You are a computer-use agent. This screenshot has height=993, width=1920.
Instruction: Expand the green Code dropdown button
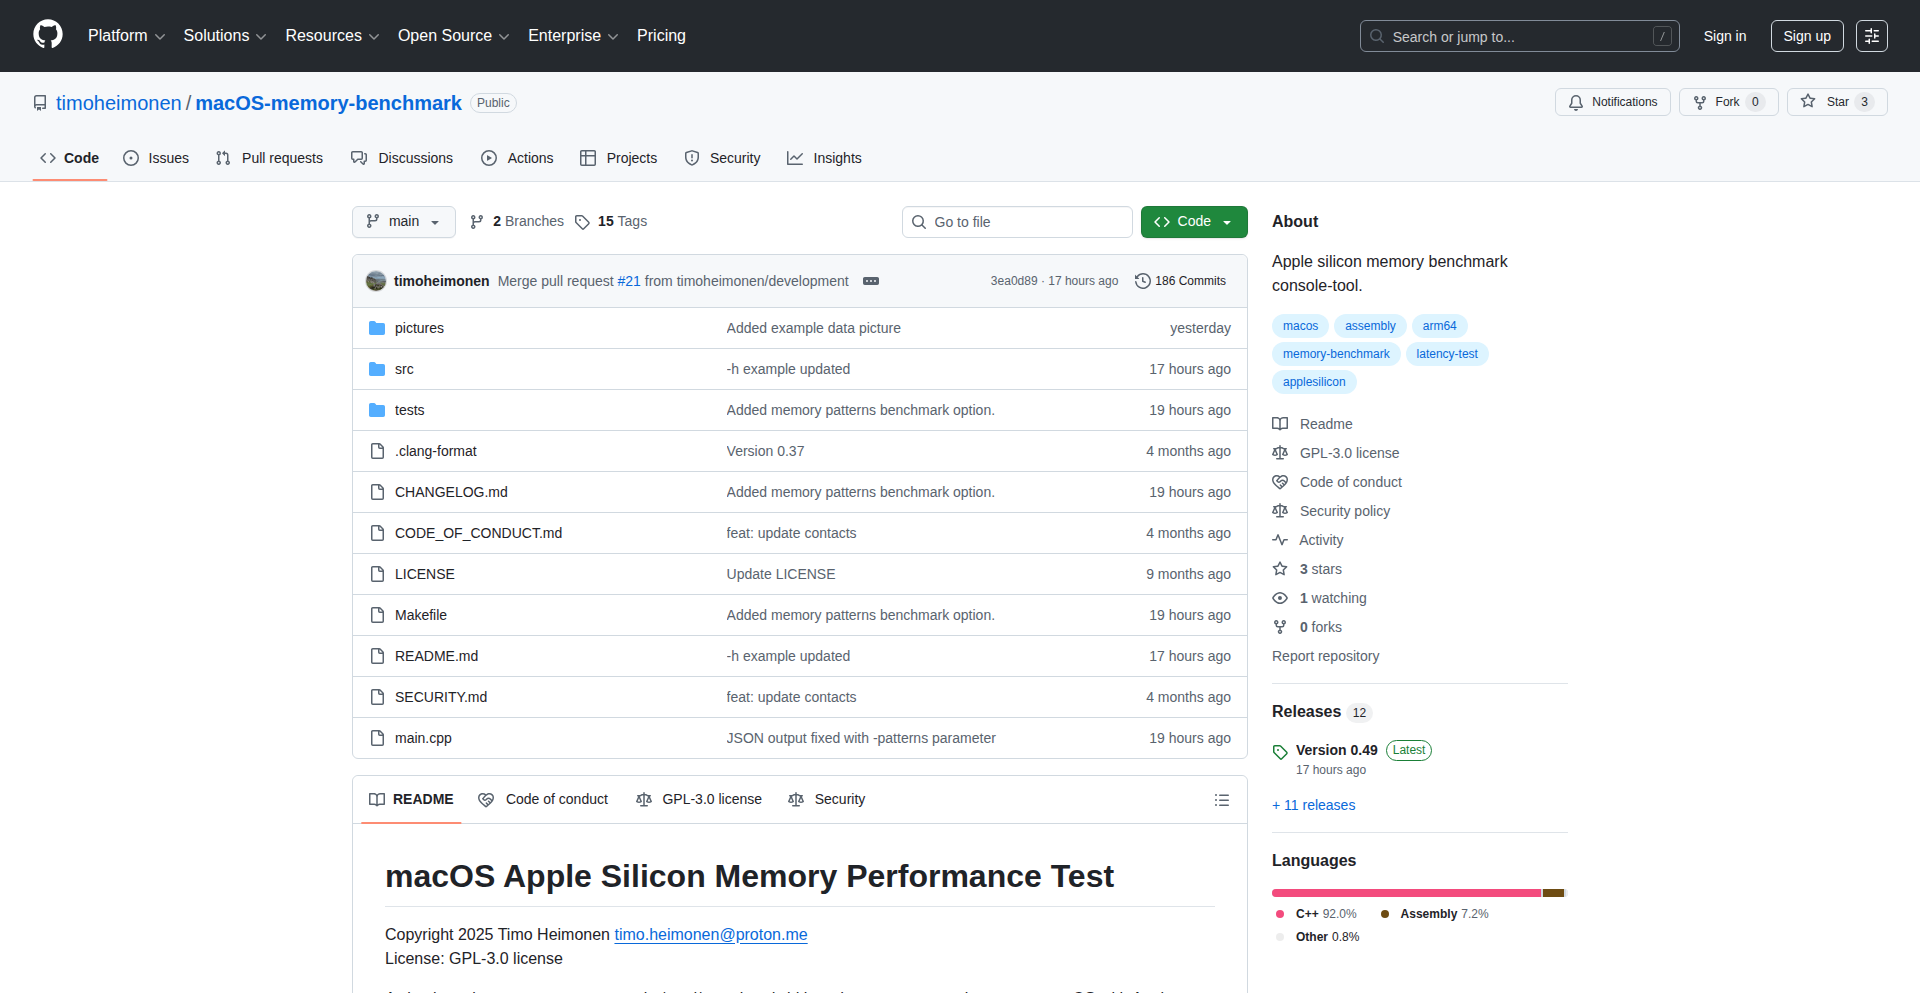[x=1193, y=222]
